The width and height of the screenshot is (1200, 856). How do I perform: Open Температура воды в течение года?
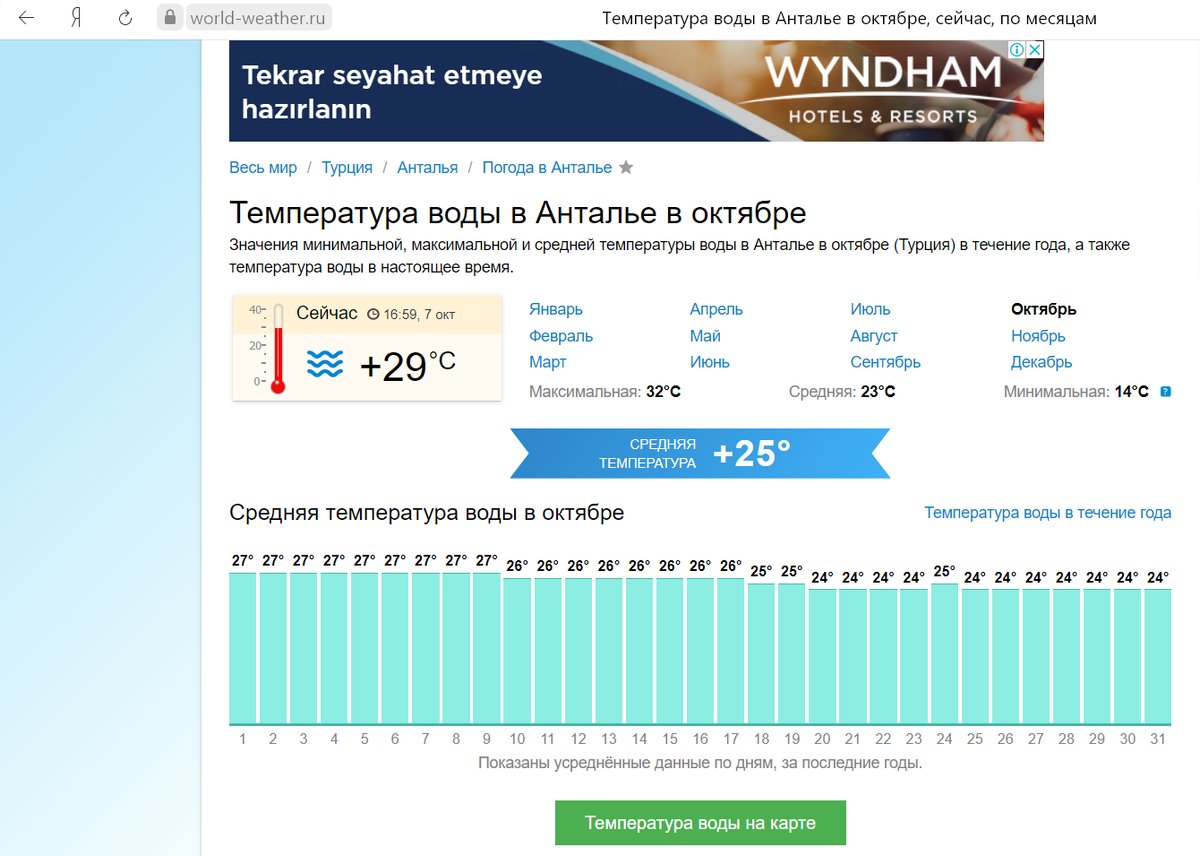pos(1046,512)
